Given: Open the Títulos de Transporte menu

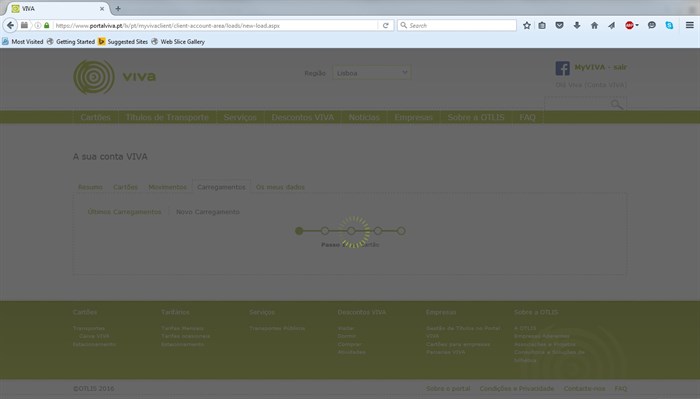Looking at the screenshot, I should pos(167,117).
